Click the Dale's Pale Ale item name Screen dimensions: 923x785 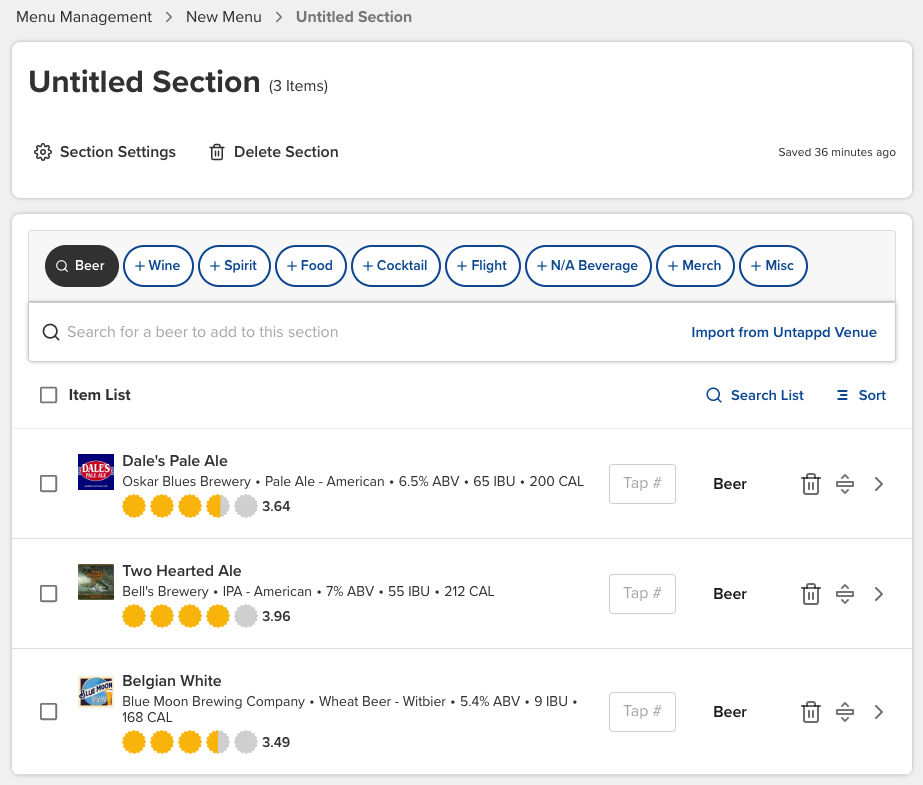[x=175, y=461]
